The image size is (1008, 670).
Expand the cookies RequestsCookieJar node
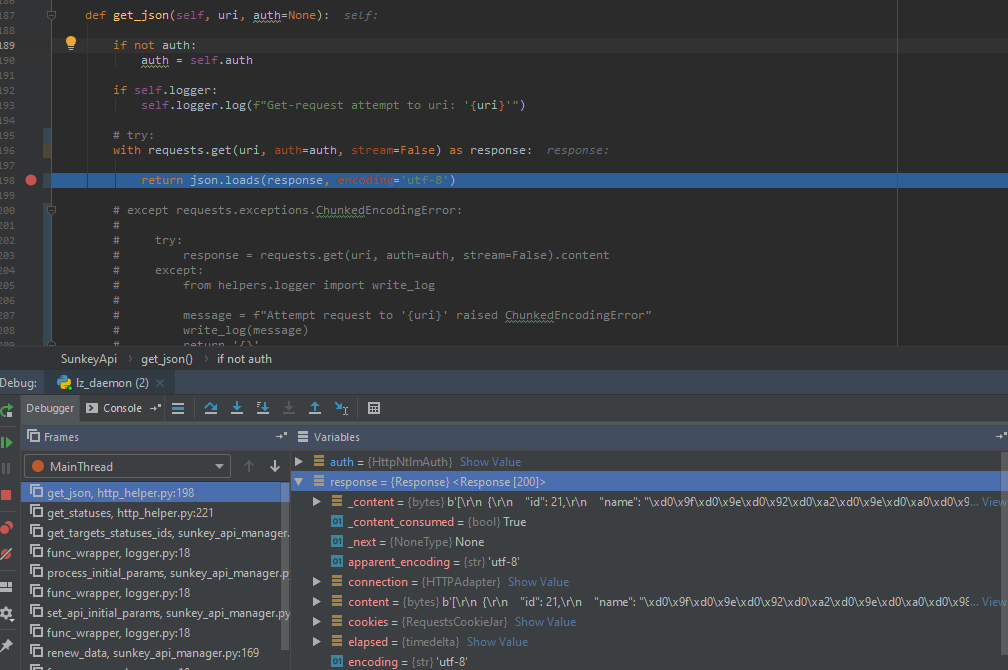(x=317, y=622)
